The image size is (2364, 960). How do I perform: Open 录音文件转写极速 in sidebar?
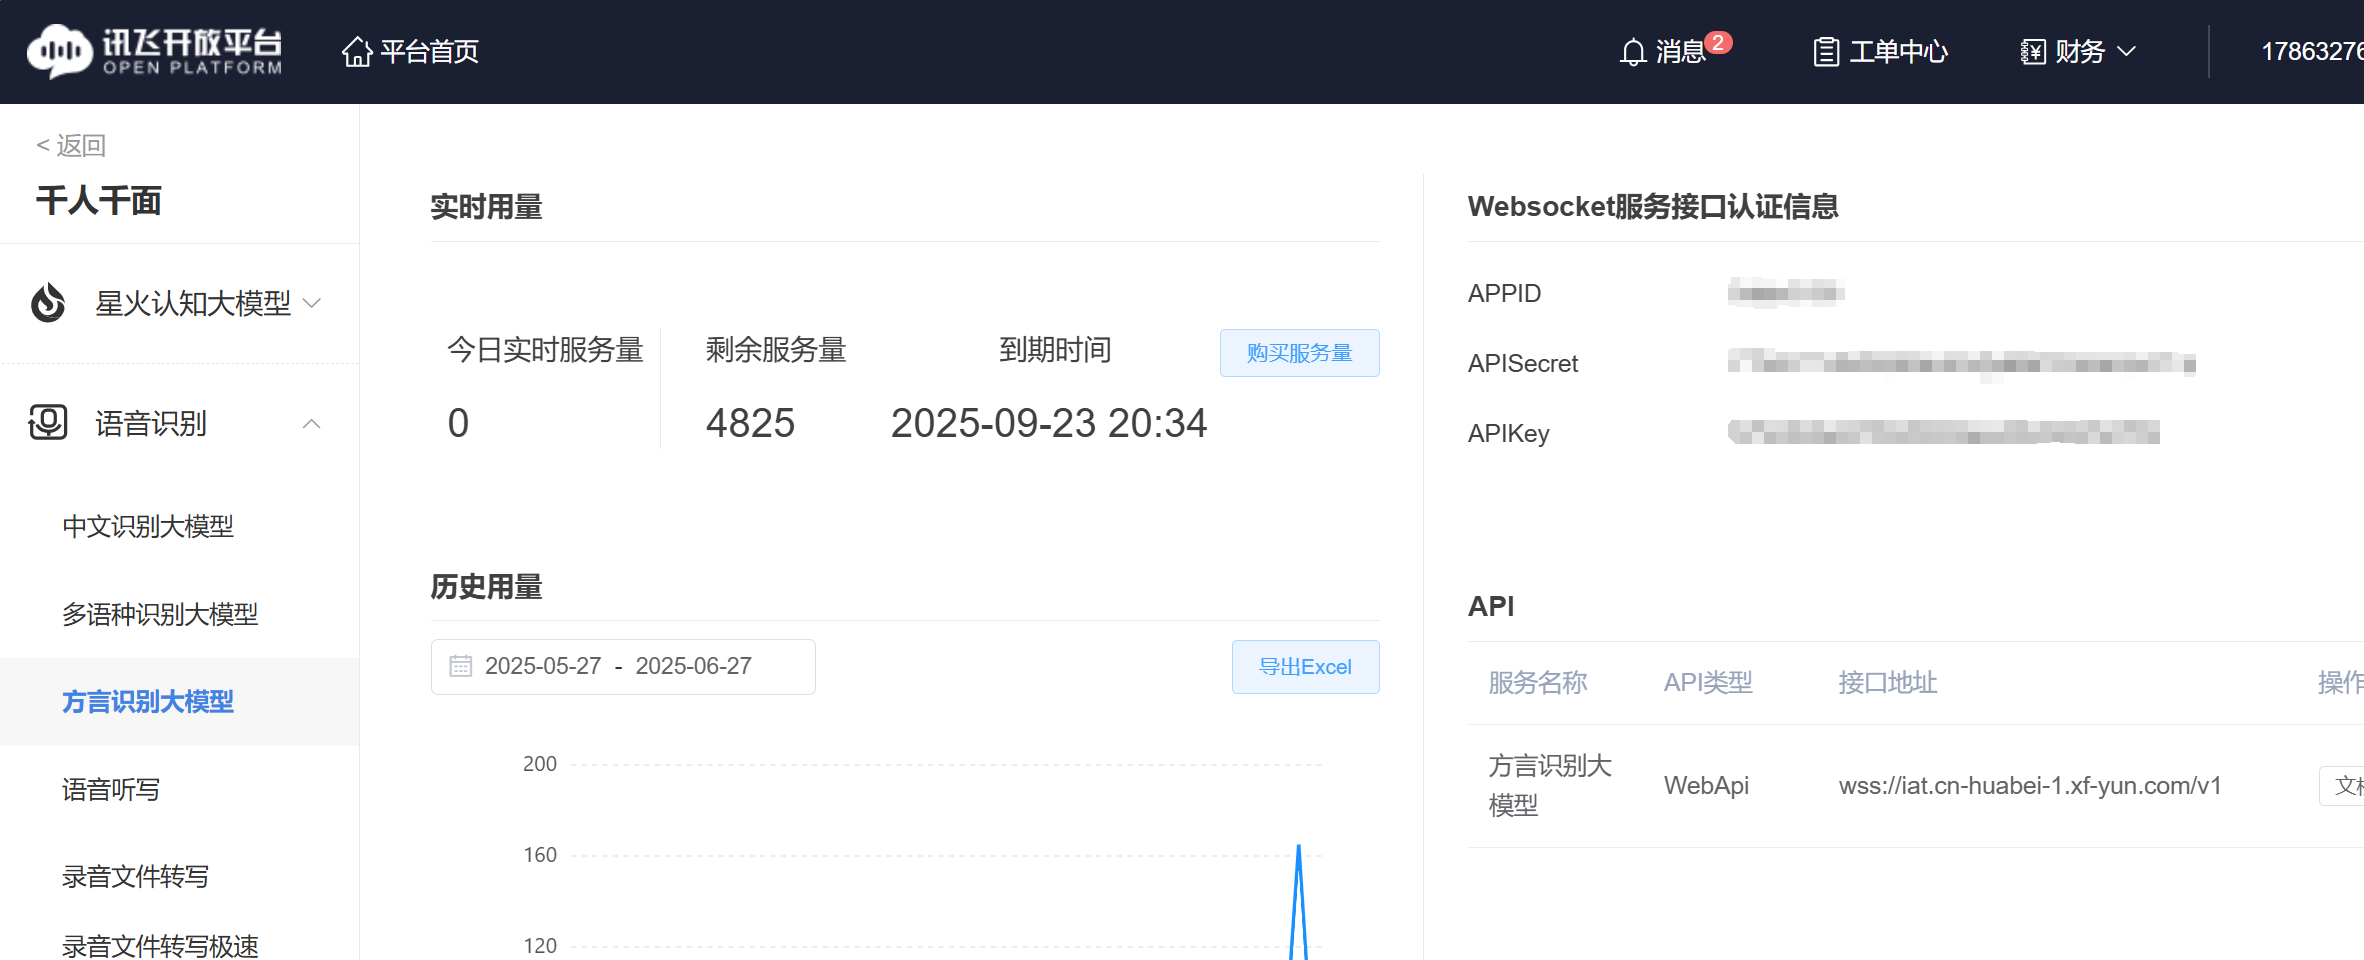[160, 945]
